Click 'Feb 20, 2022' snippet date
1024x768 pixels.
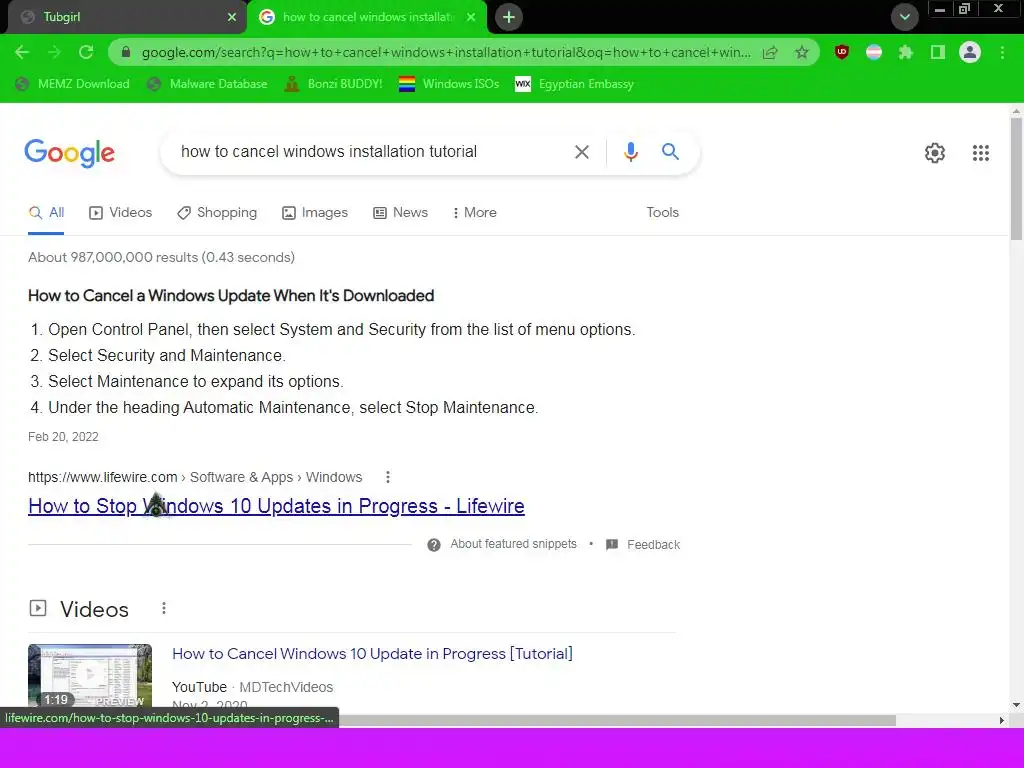click(x=63, y=437)
